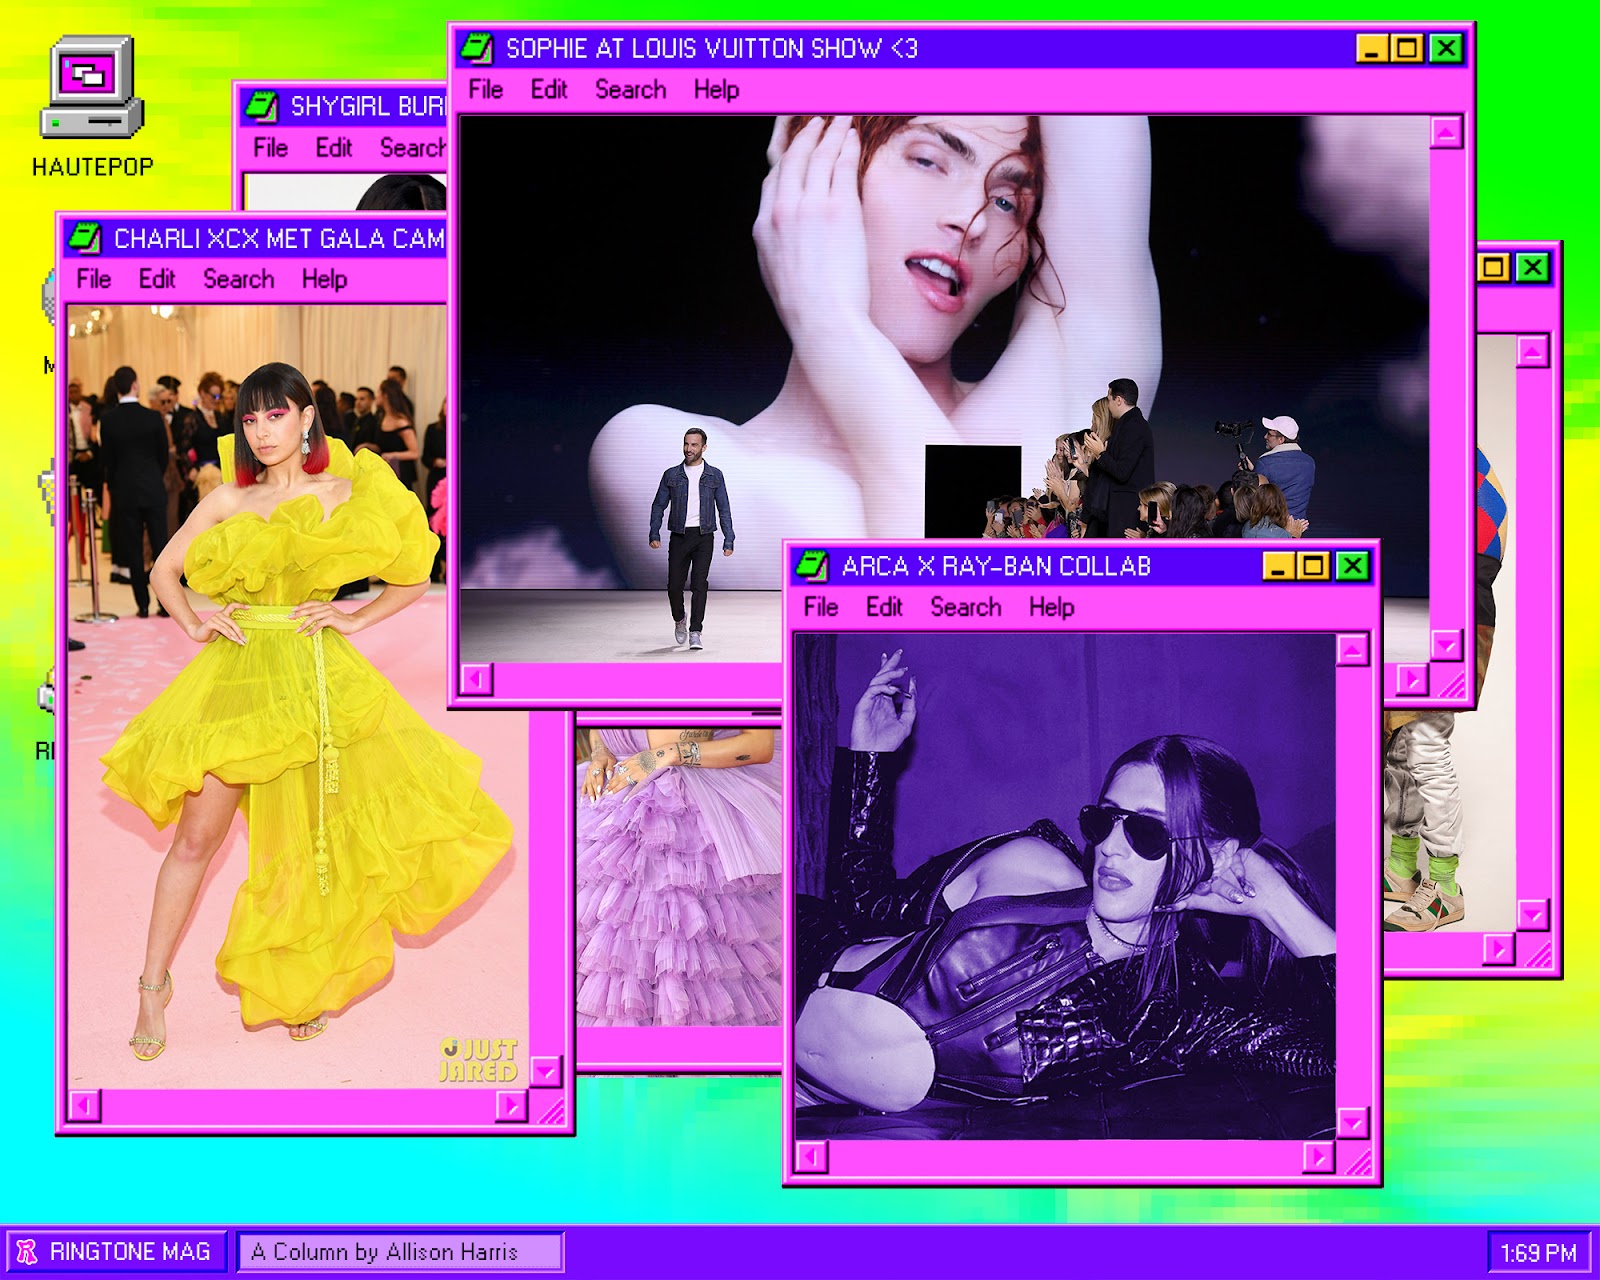This screenshot has height=1280, width=1600.
Task: Close the rightmost background window
Action: (x=1533, y=267)
